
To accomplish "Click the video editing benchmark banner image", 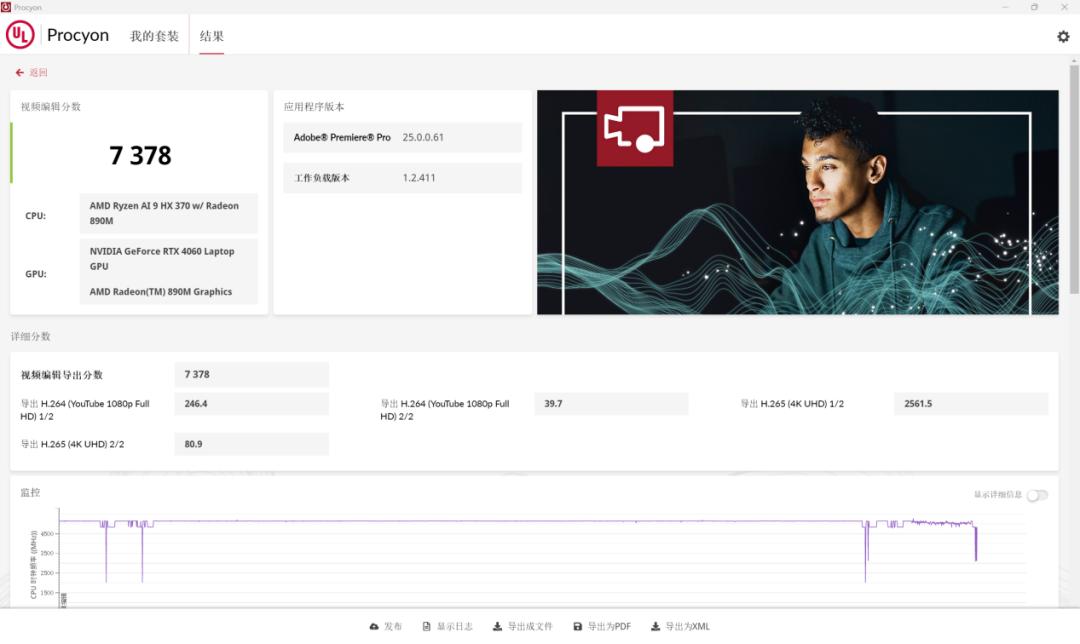I will click(798, 202).
